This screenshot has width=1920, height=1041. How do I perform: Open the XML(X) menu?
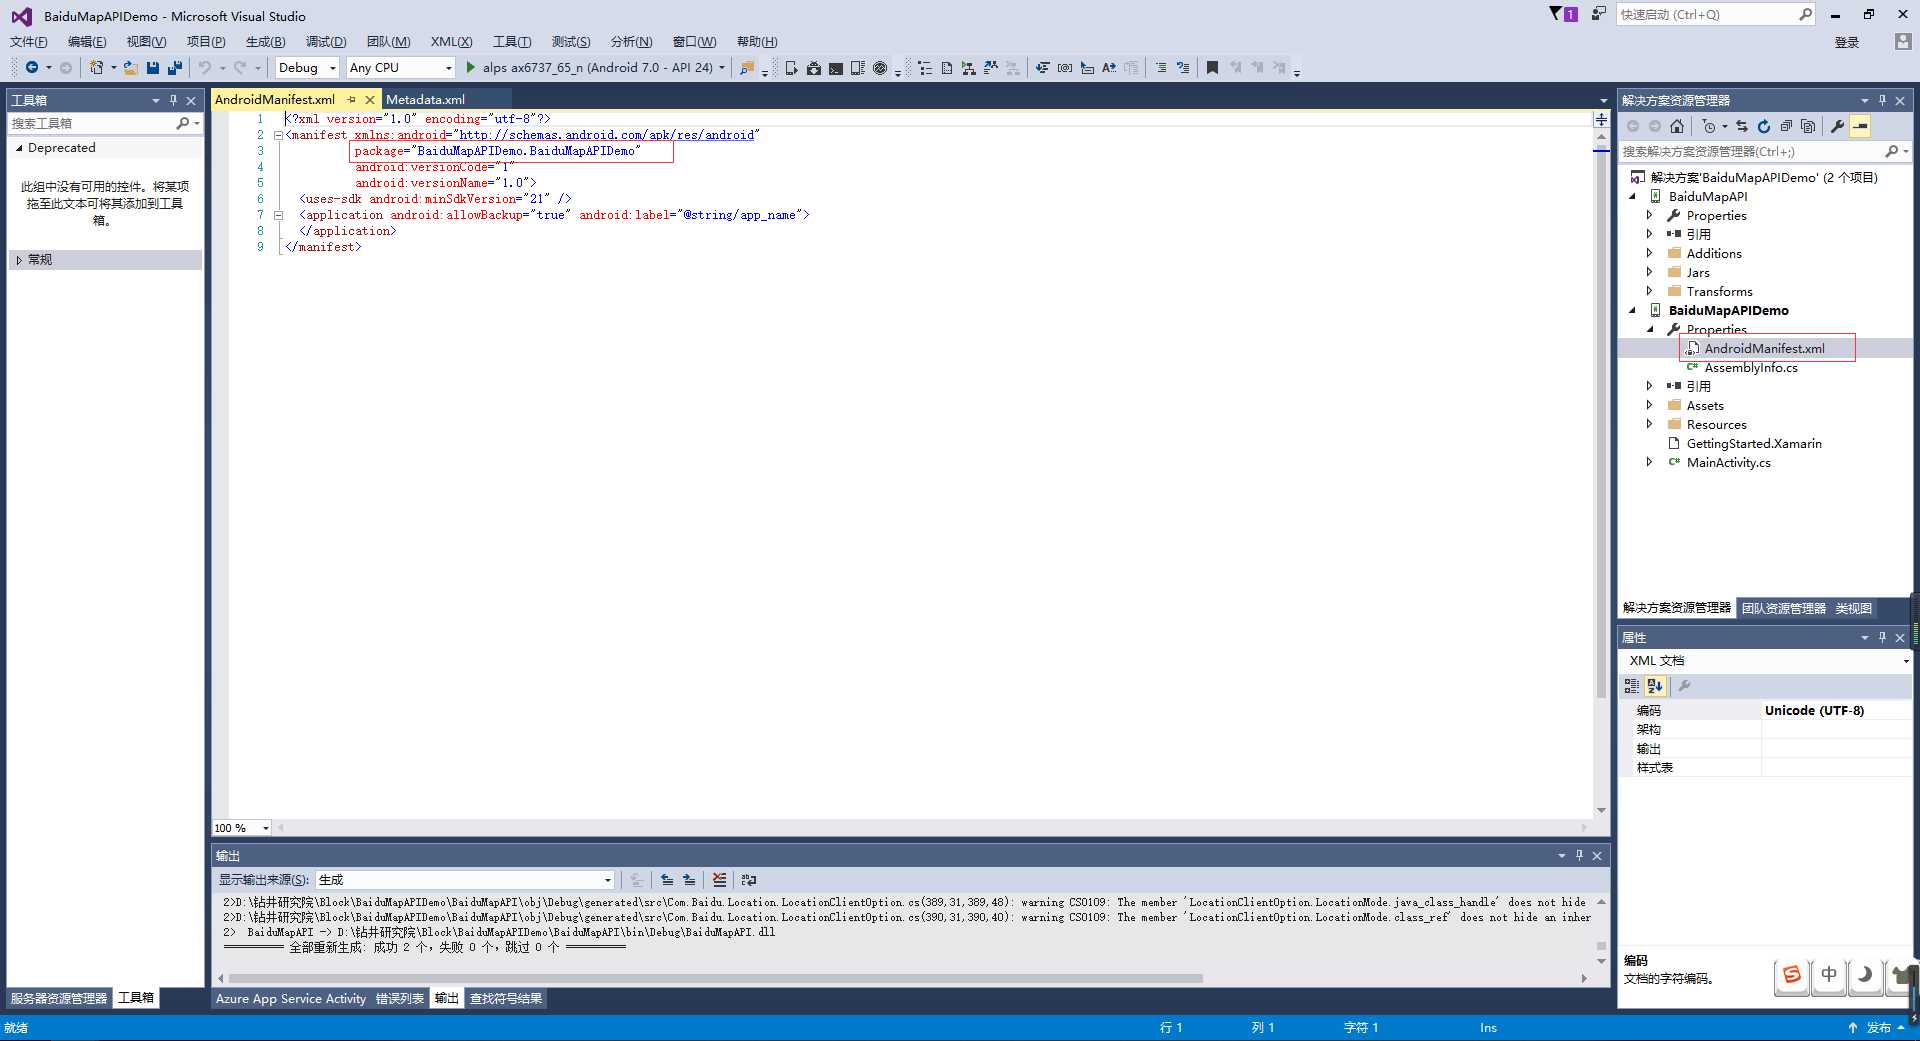pos(451,41)
